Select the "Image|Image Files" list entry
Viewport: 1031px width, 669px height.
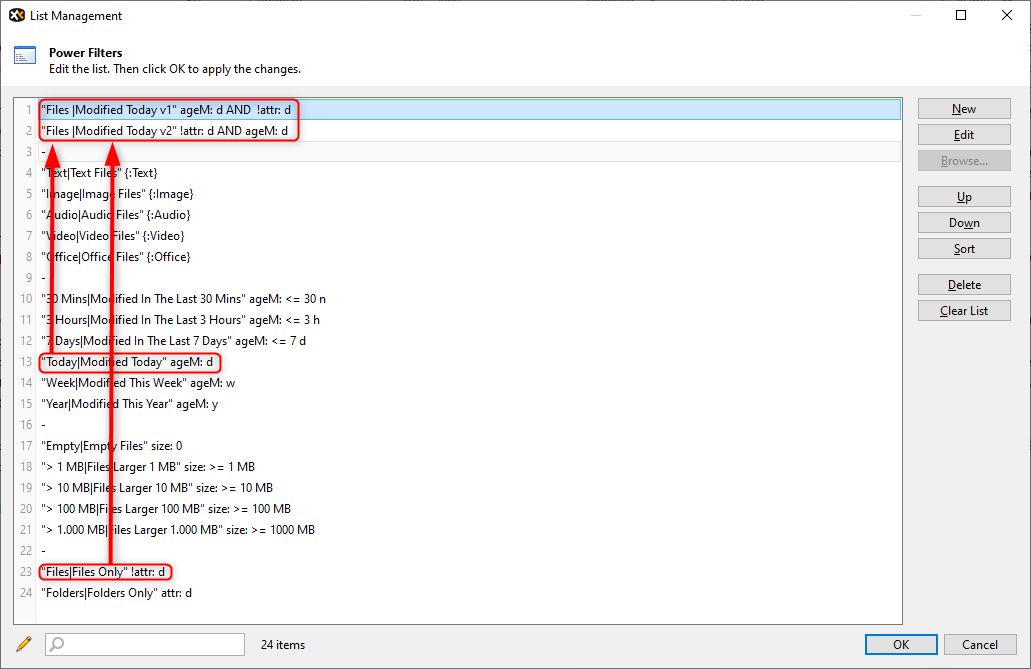tap(117, 194)
